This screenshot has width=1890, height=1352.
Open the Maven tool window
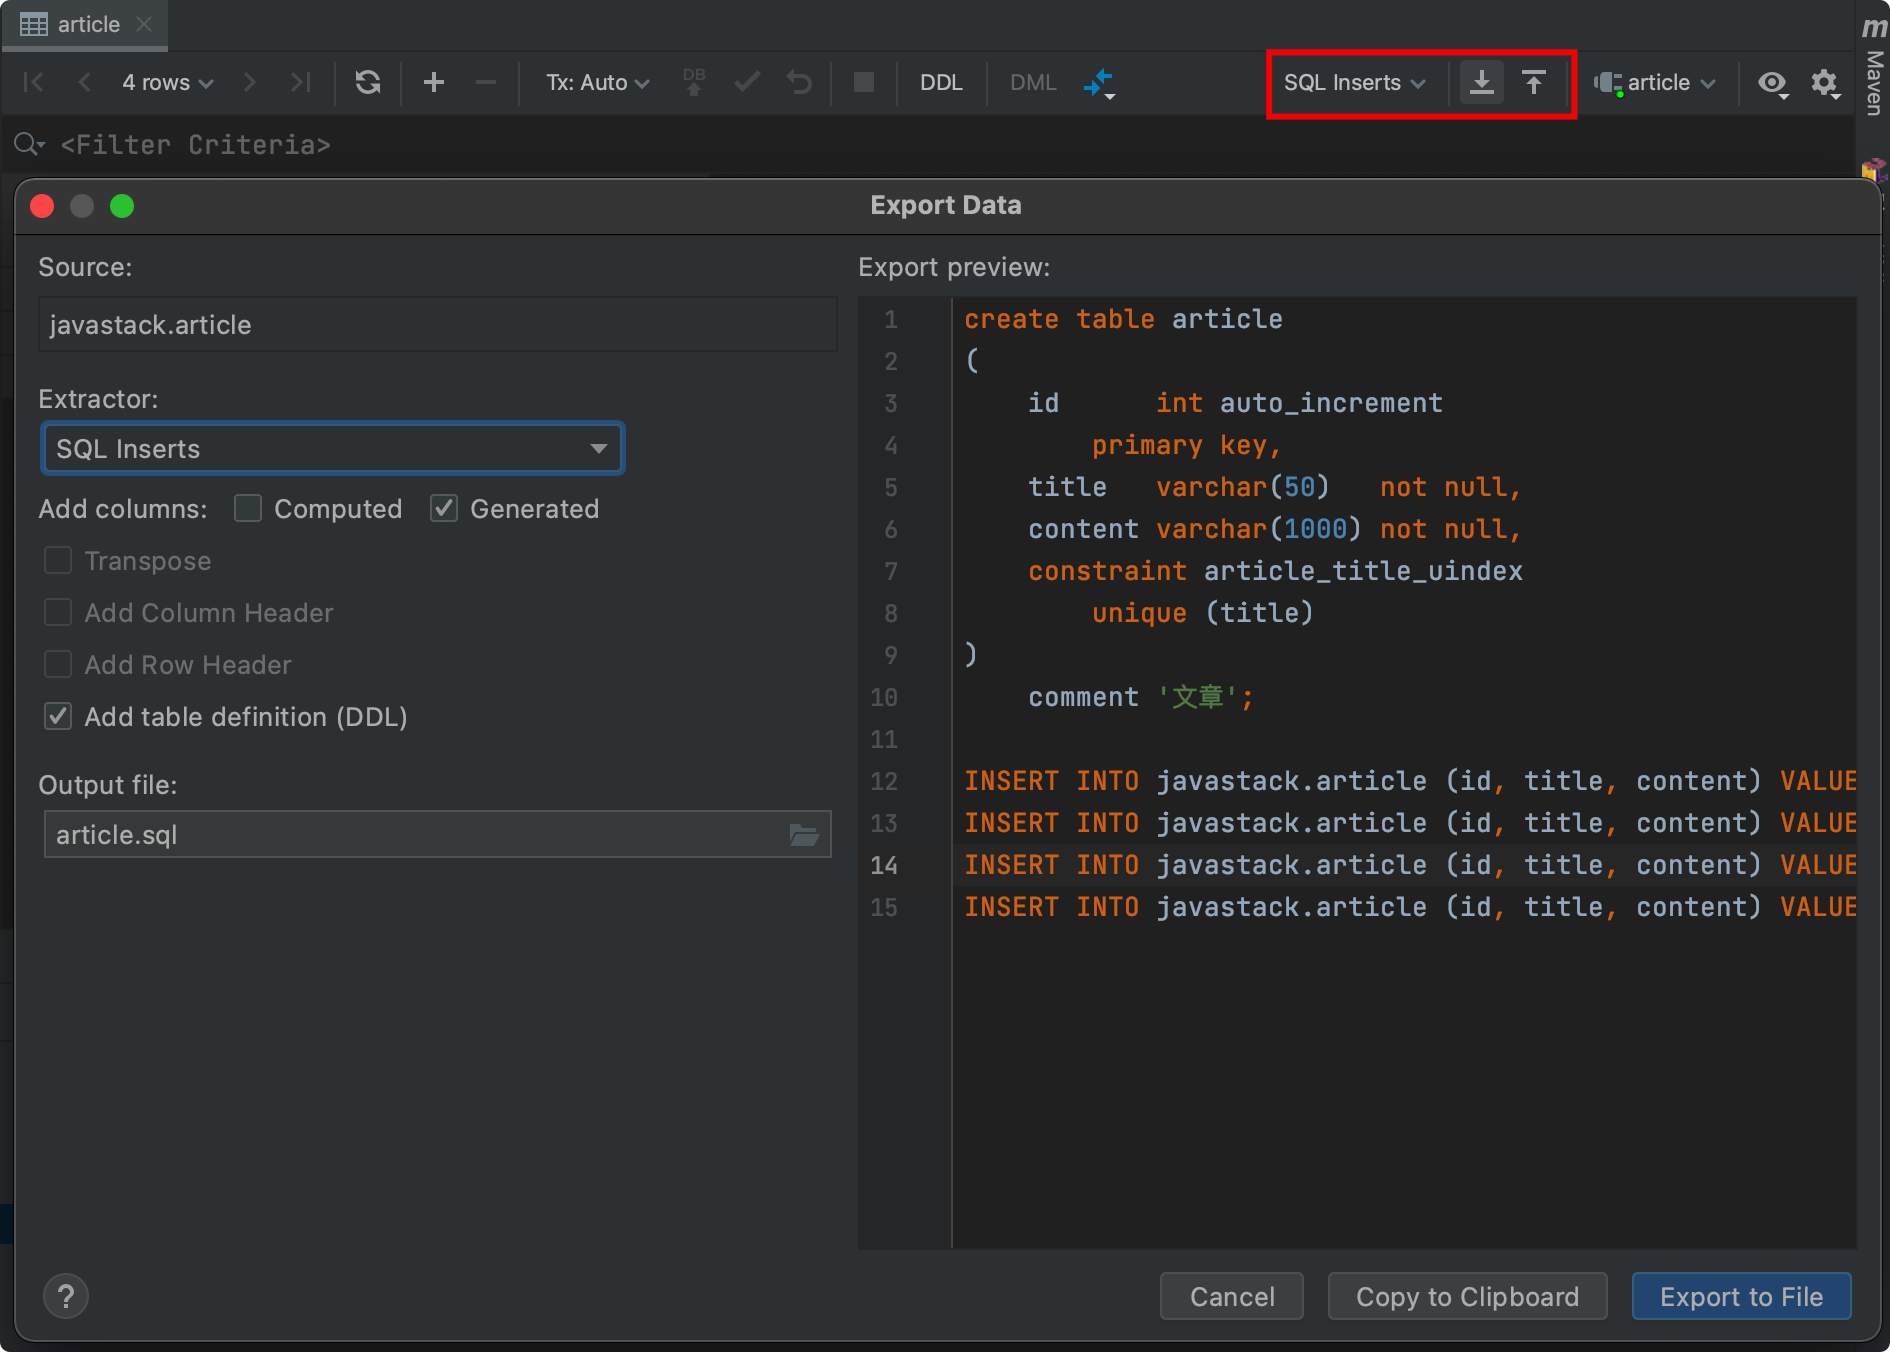(x=1874, y=66)
